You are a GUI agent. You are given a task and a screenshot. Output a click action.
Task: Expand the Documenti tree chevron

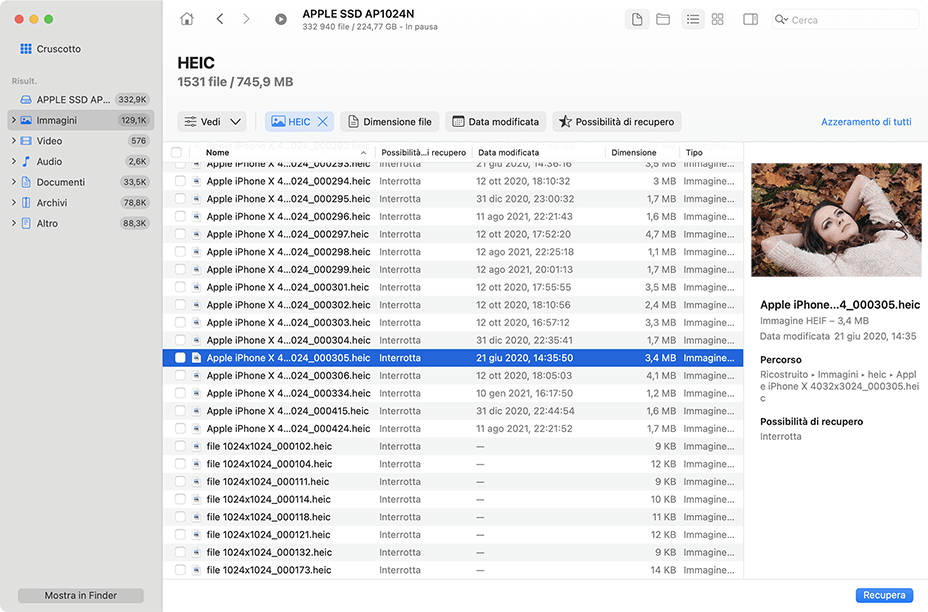pos(14,182)
